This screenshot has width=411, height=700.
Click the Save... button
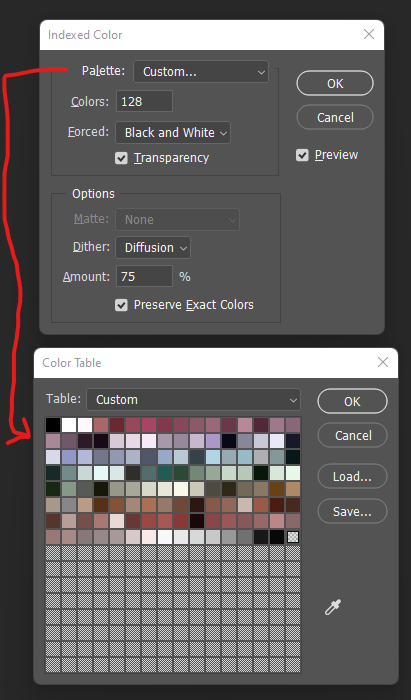[352, 511]
